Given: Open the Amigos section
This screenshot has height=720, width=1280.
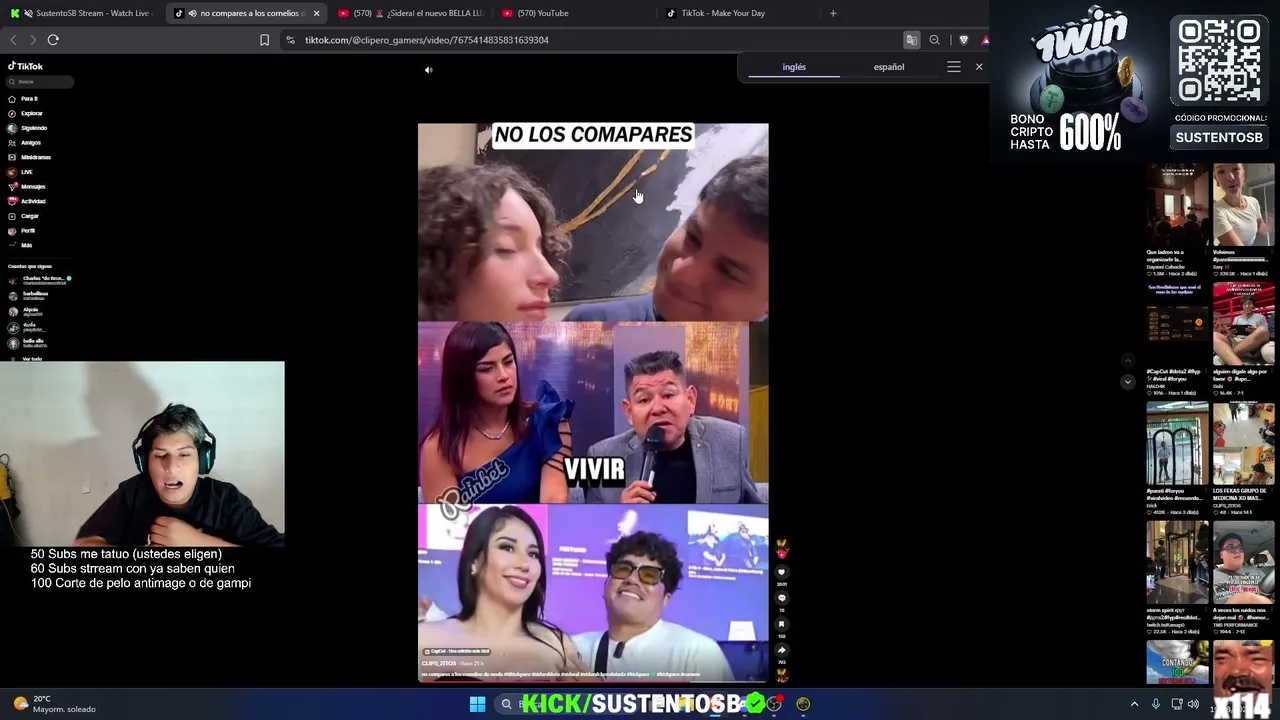Looking at the screenshot, I should tap(24, 143).
